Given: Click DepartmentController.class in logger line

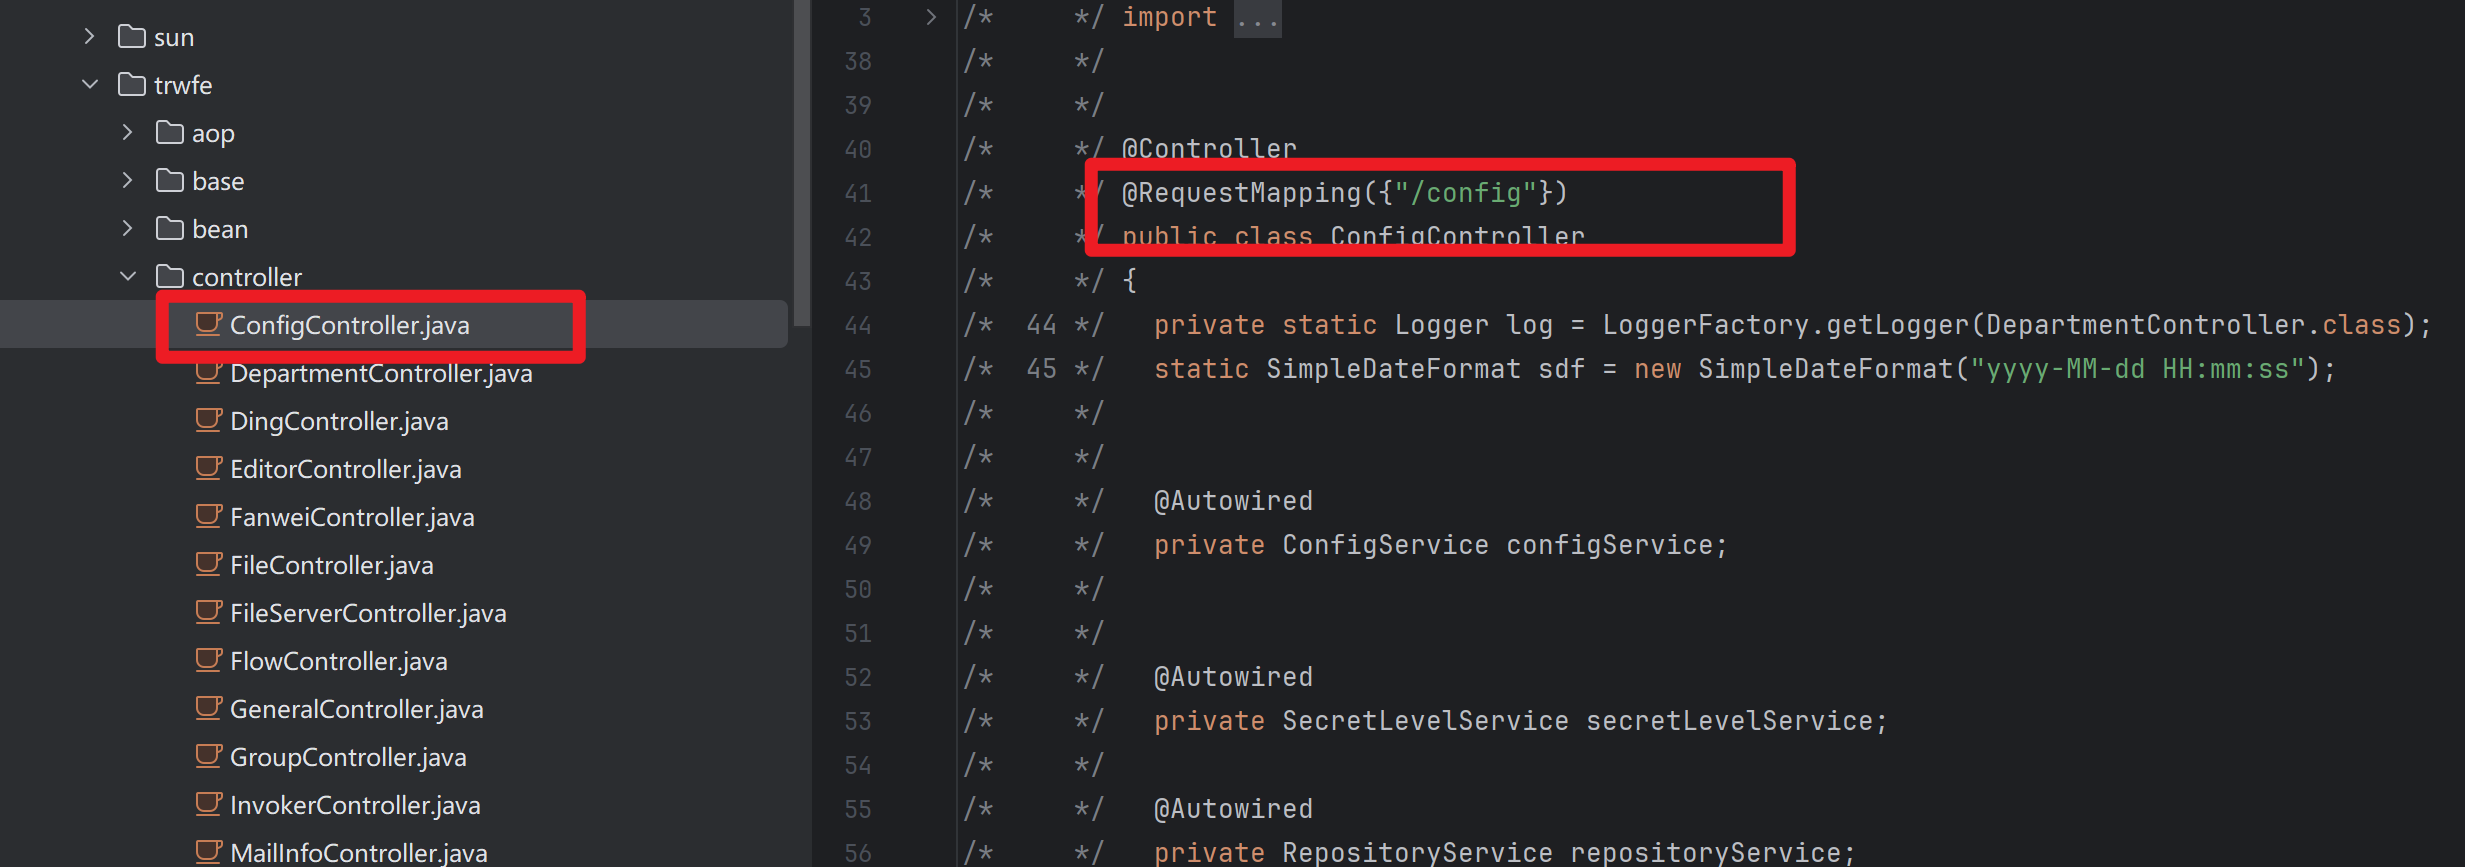Looking at the screenshot, I should [x=2193, y=325].
